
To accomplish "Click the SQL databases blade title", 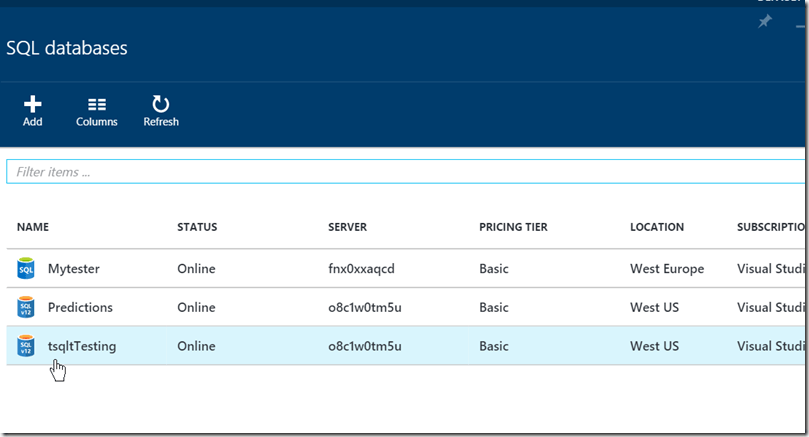I will pyautogui.click(x=67, y=48).
